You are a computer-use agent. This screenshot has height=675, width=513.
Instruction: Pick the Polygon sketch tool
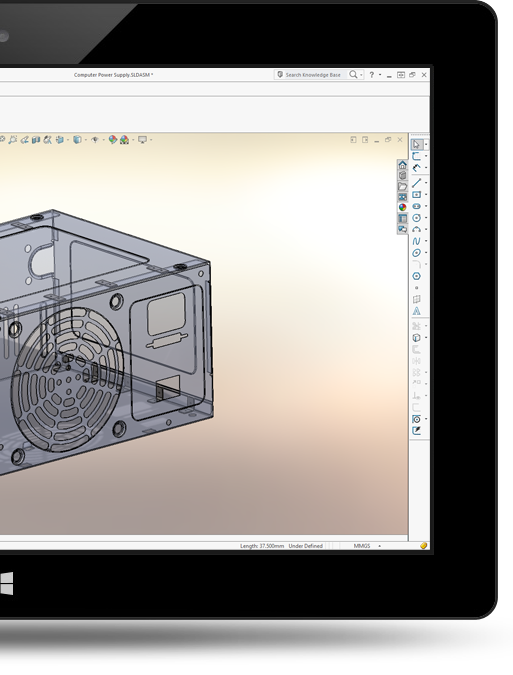tap(416, 276)
